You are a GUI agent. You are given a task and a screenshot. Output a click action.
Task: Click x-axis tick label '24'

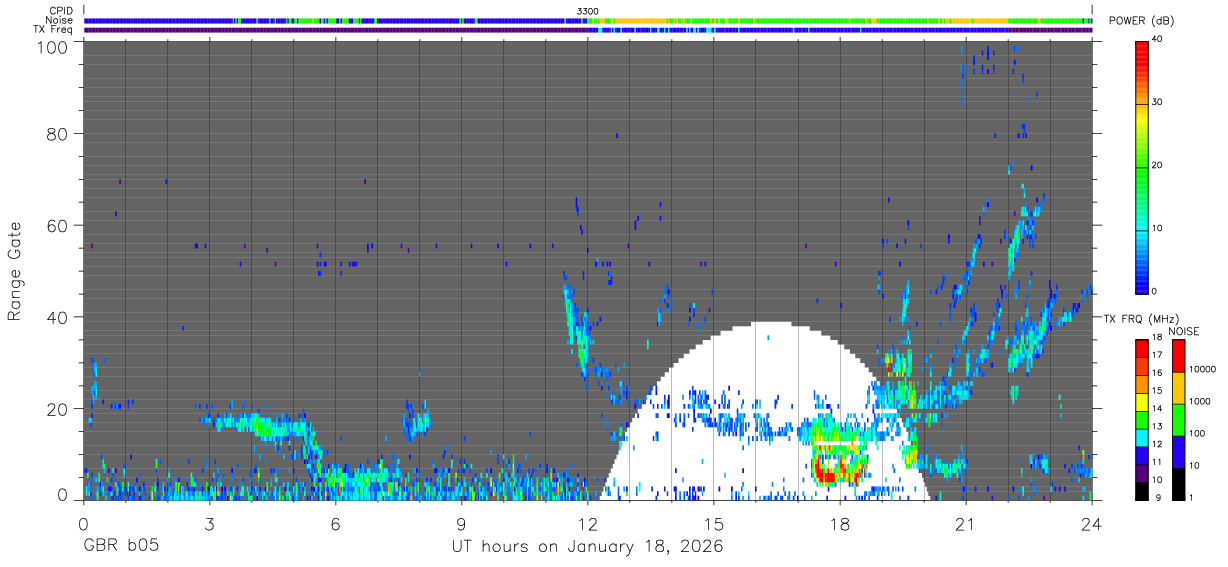pos(1092,524)
